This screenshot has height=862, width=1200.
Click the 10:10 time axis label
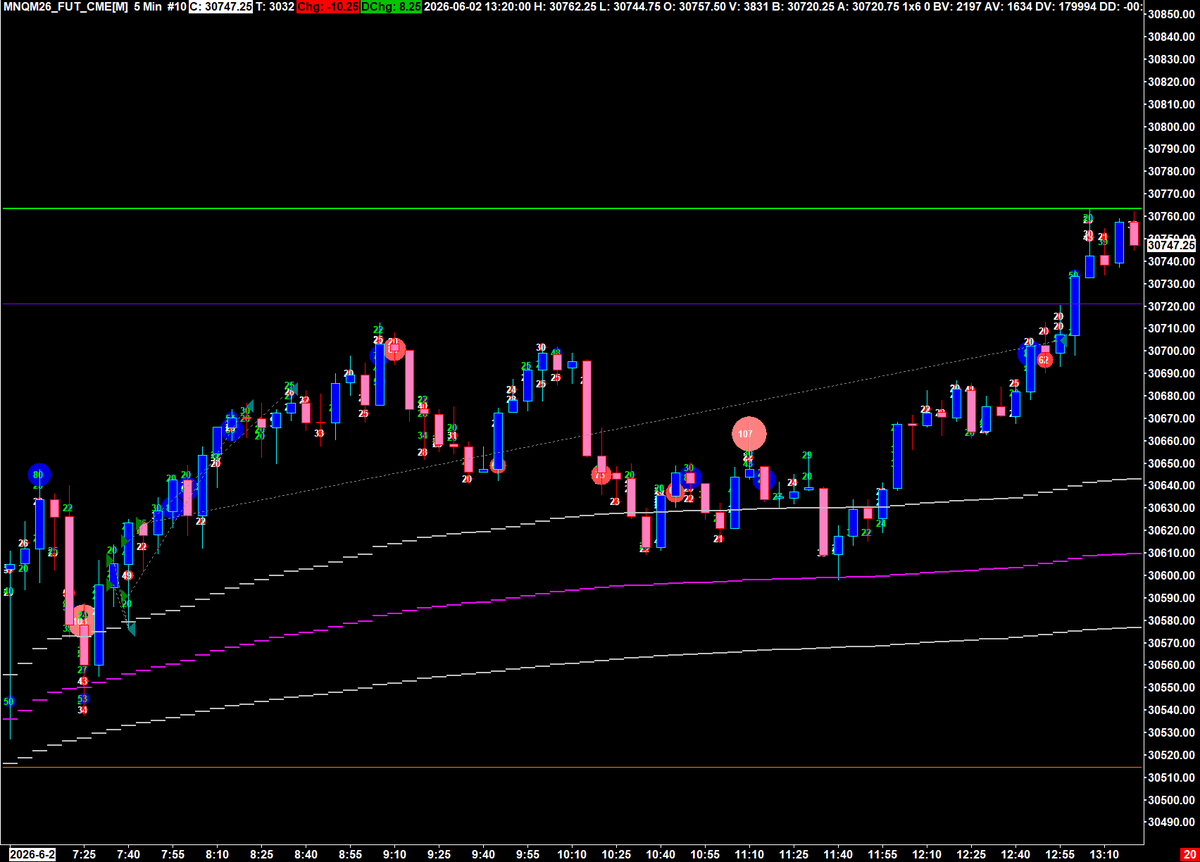click(x=572, y=854)
